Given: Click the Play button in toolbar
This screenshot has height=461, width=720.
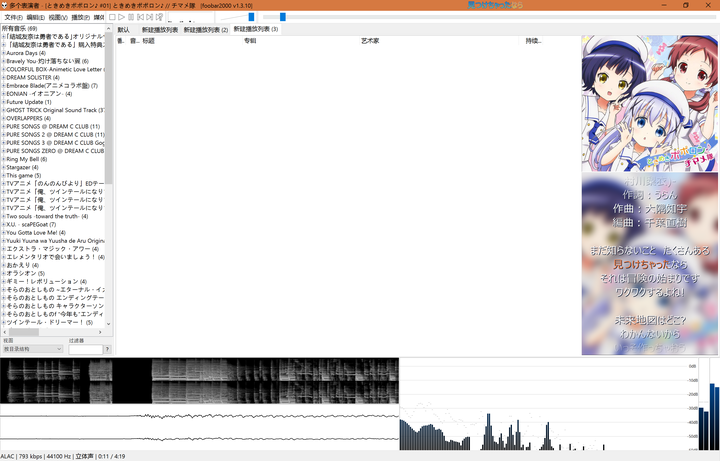Looking at the screenshot, I should [x=121, y=17].
